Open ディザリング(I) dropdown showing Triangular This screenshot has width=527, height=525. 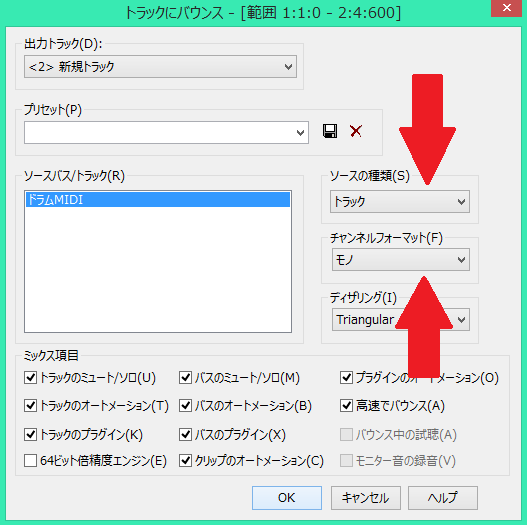coord(401,320)
